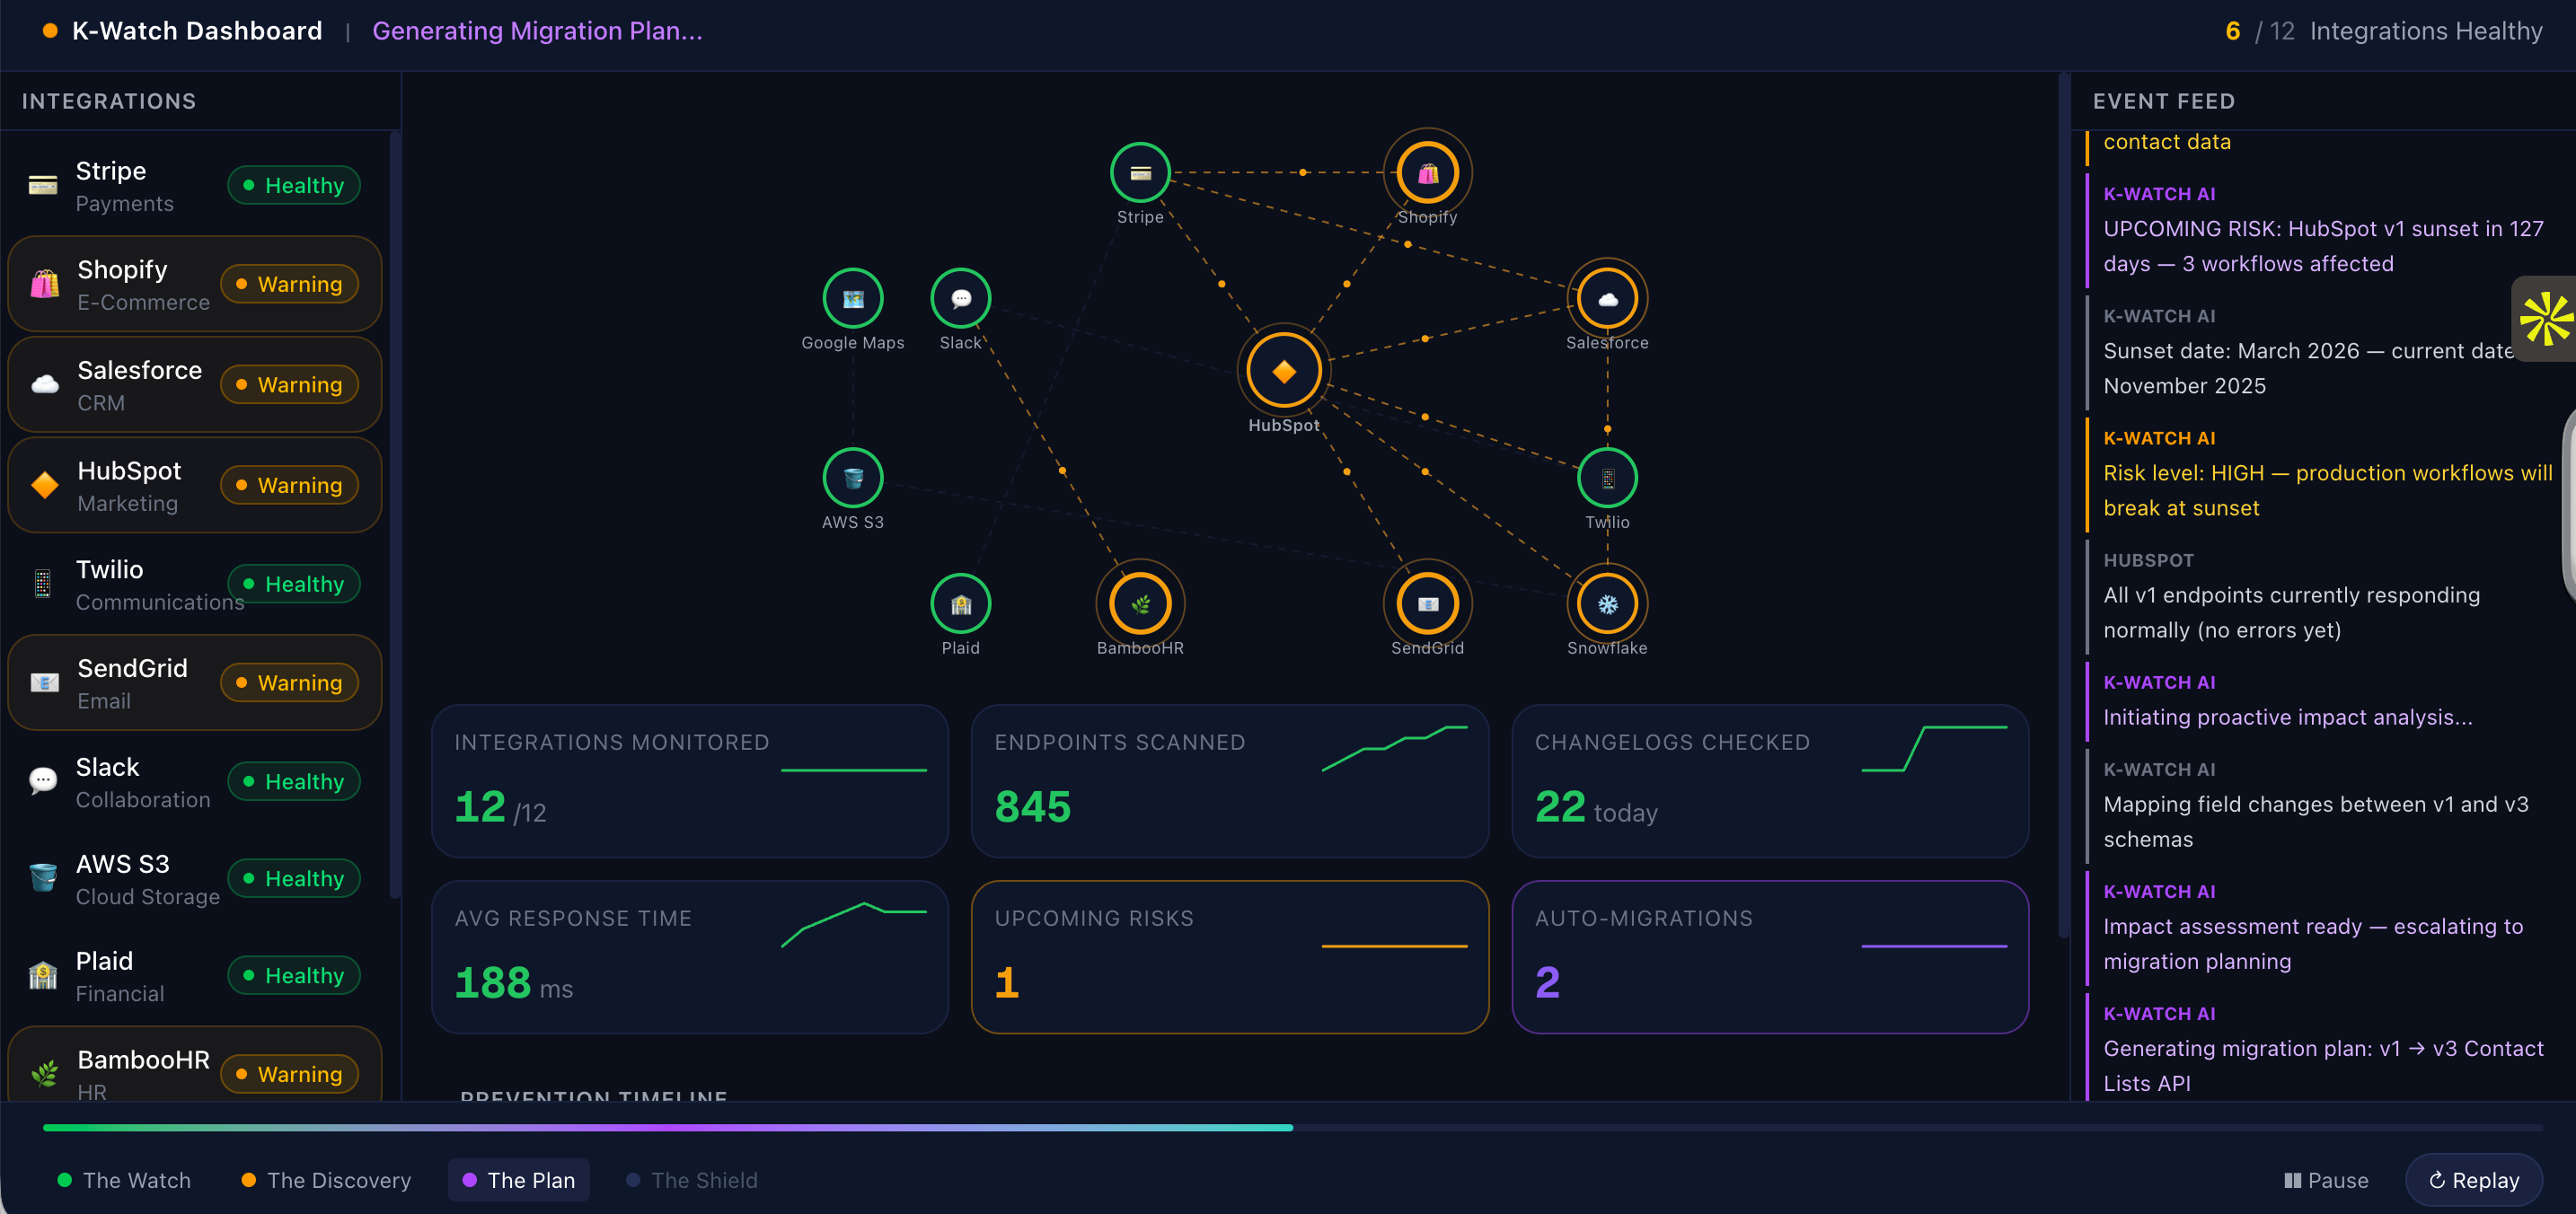The height and width of the screenshot is (1214, 2576).
Task: Click the BambooHR graph node
Action: coord(1140,604)
